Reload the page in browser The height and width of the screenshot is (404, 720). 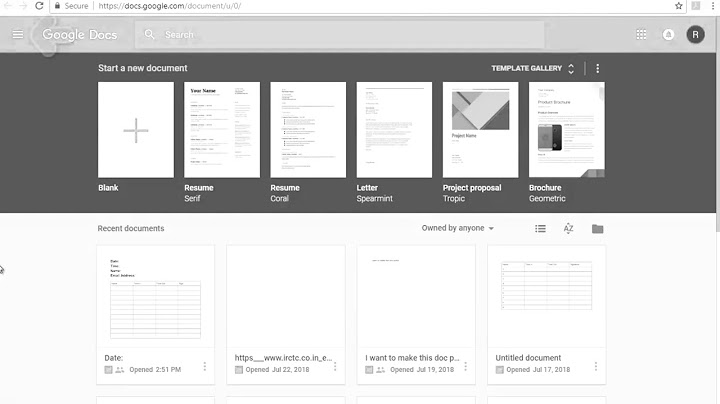click(x=39, y=6)
